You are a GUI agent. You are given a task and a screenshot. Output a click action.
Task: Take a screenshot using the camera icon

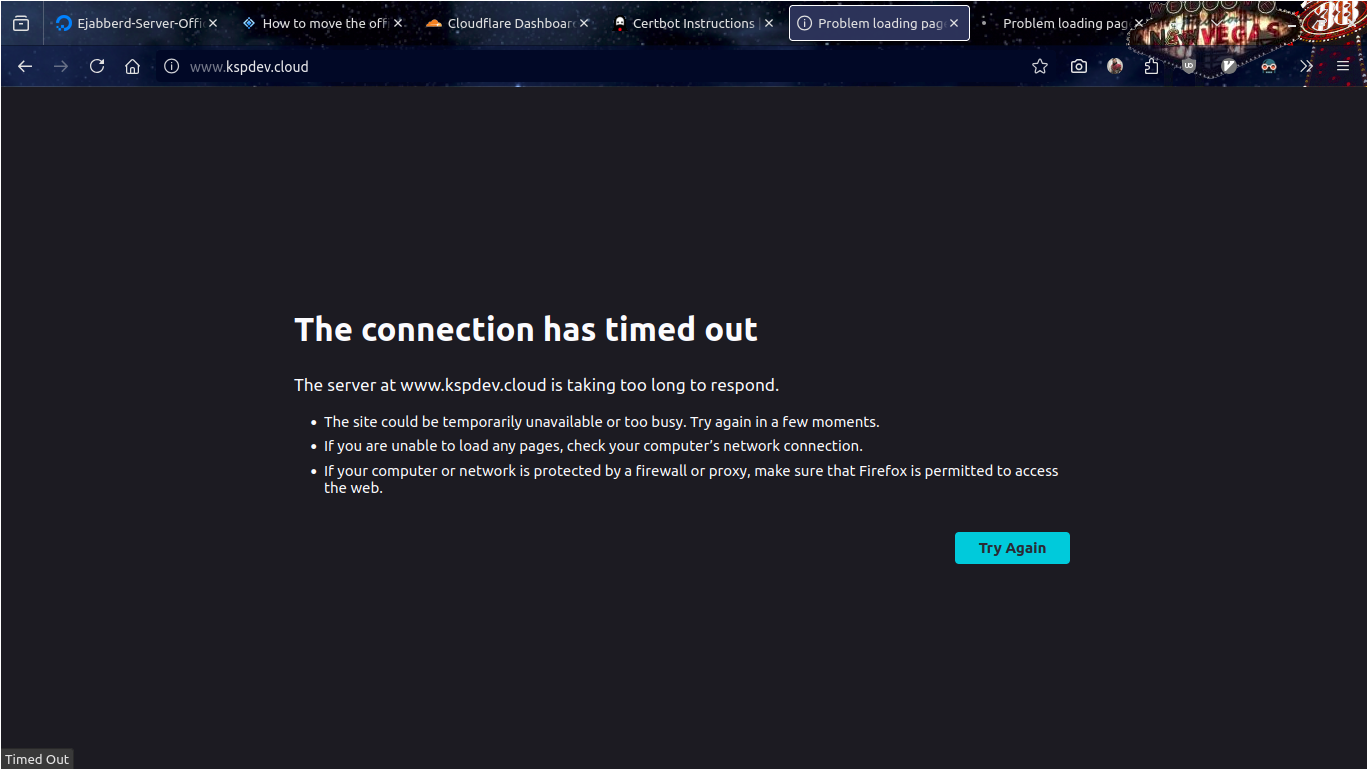(x=1078, y=66)
